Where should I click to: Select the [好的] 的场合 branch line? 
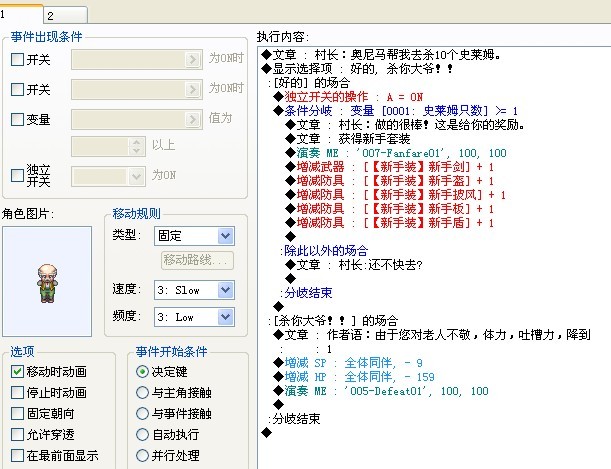[308, 83]
